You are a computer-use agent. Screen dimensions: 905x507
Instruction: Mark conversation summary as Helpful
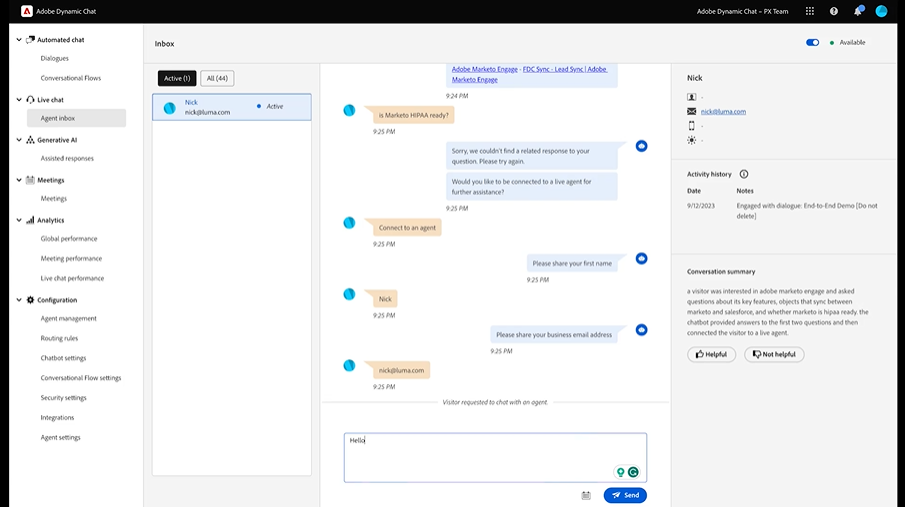coord(711,355)
